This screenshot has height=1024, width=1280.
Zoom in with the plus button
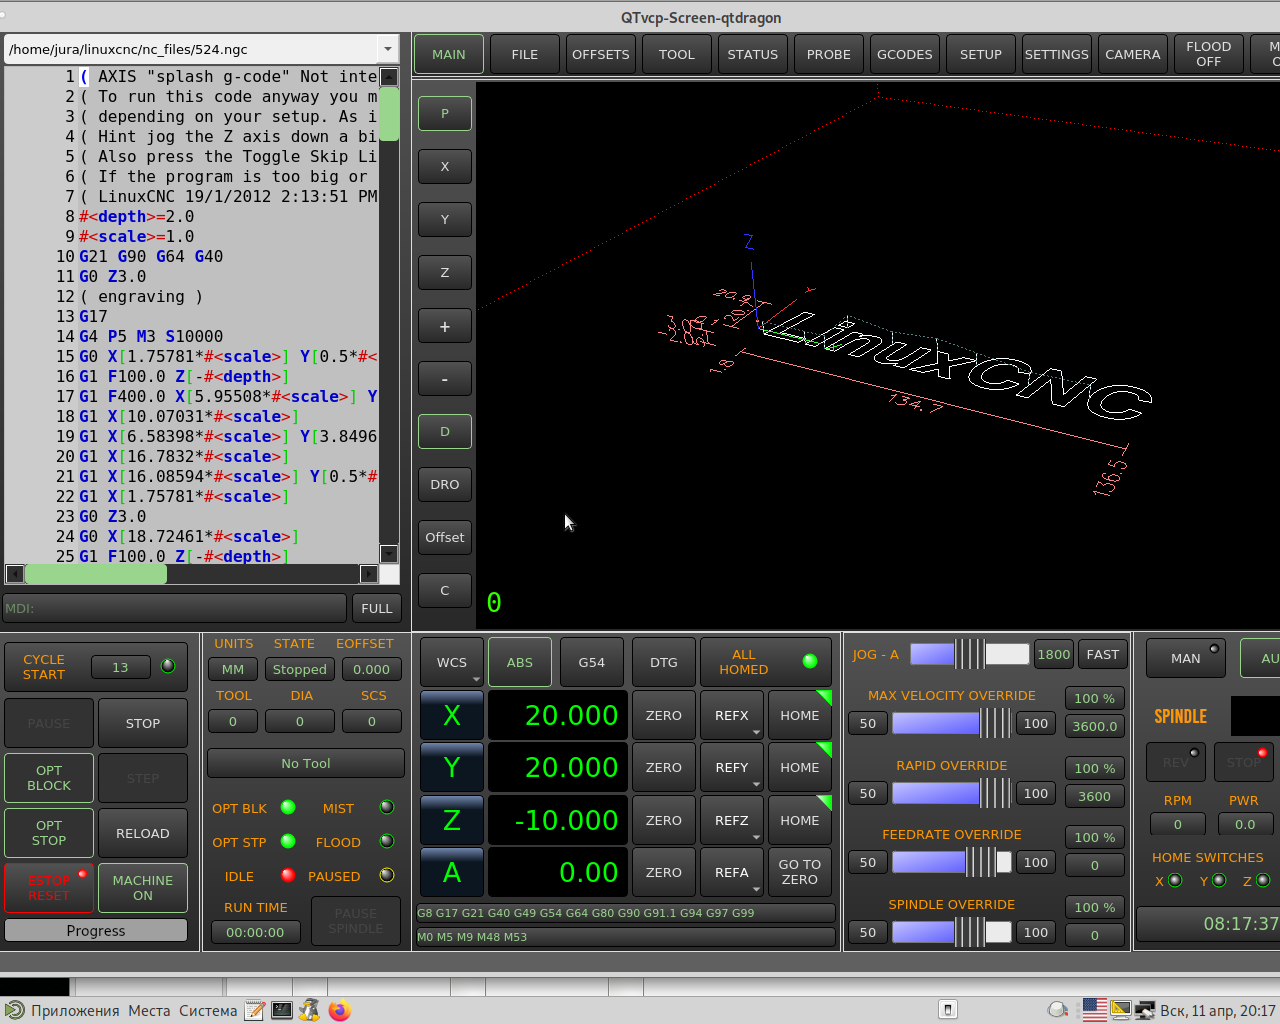pos(445,326)
